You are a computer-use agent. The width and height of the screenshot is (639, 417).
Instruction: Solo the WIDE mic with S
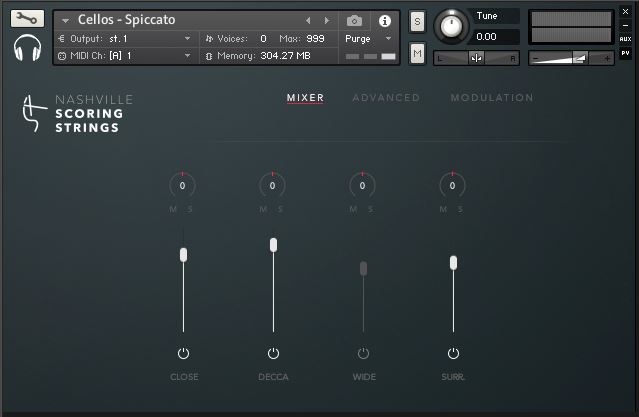[x=370, y=210]
